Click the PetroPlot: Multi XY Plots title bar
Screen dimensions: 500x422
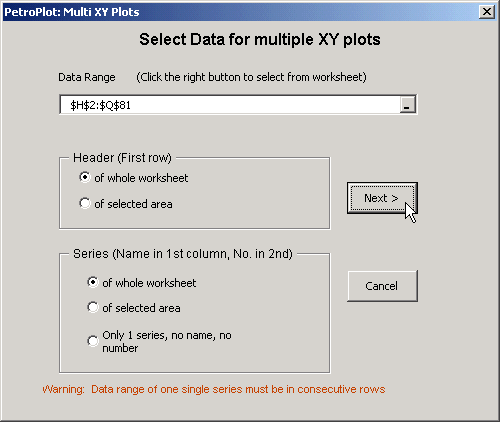pos(240,12)
